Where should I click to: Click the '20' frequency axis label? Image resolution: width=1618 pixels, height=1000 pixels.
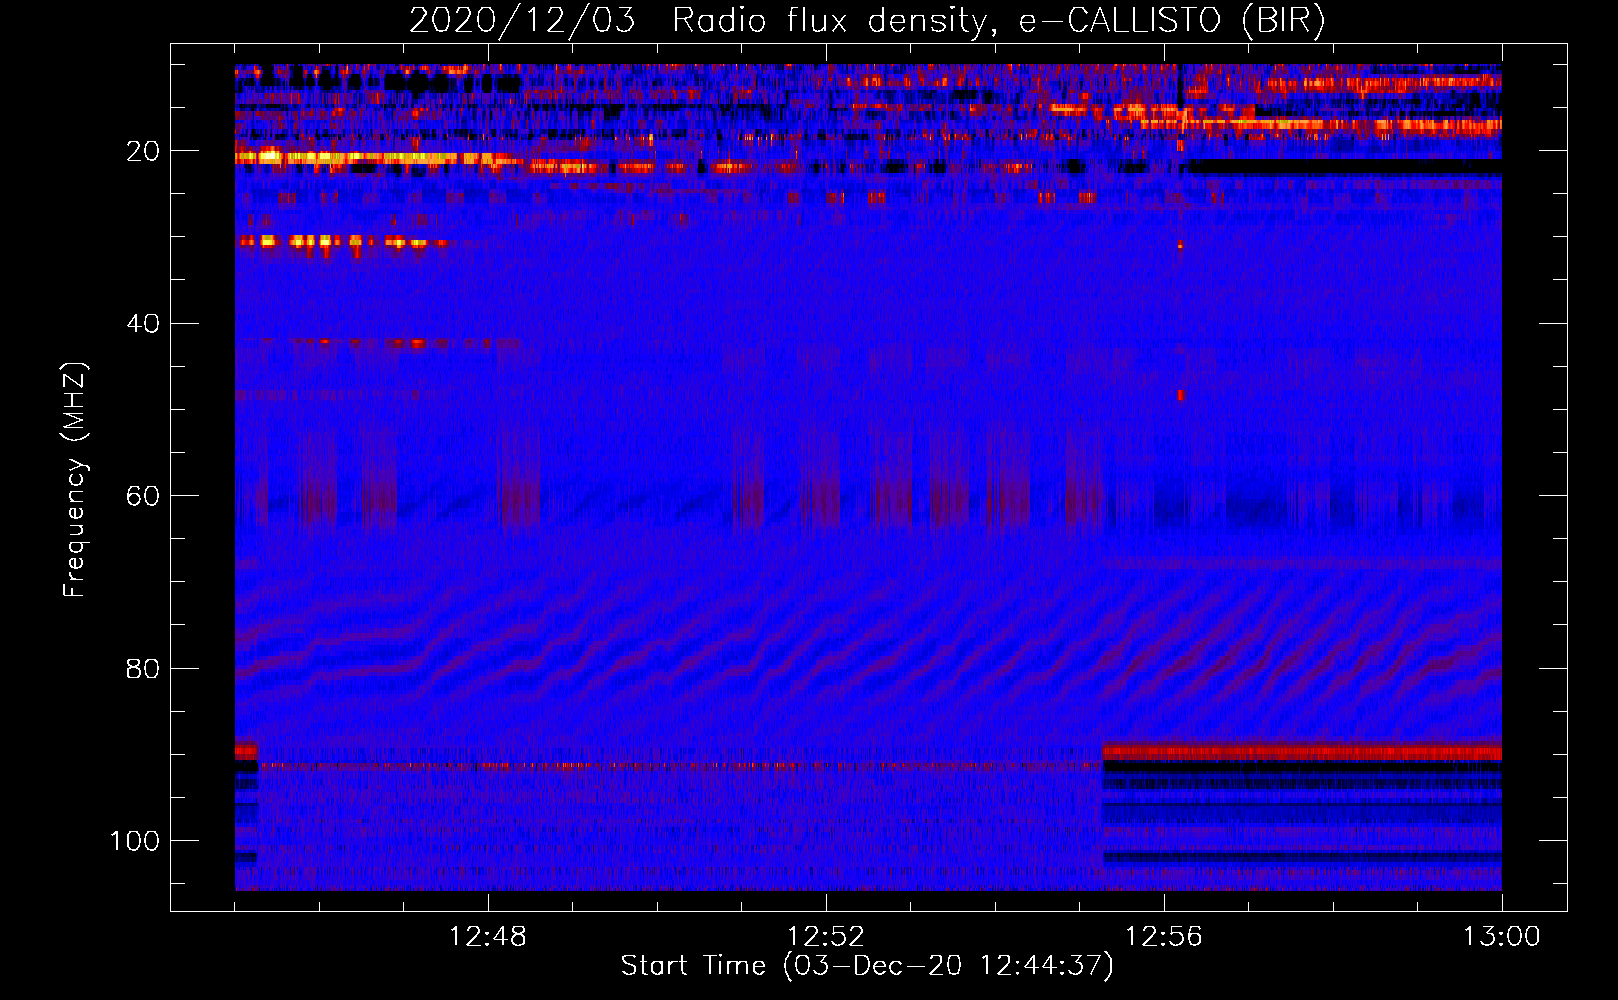144,151
